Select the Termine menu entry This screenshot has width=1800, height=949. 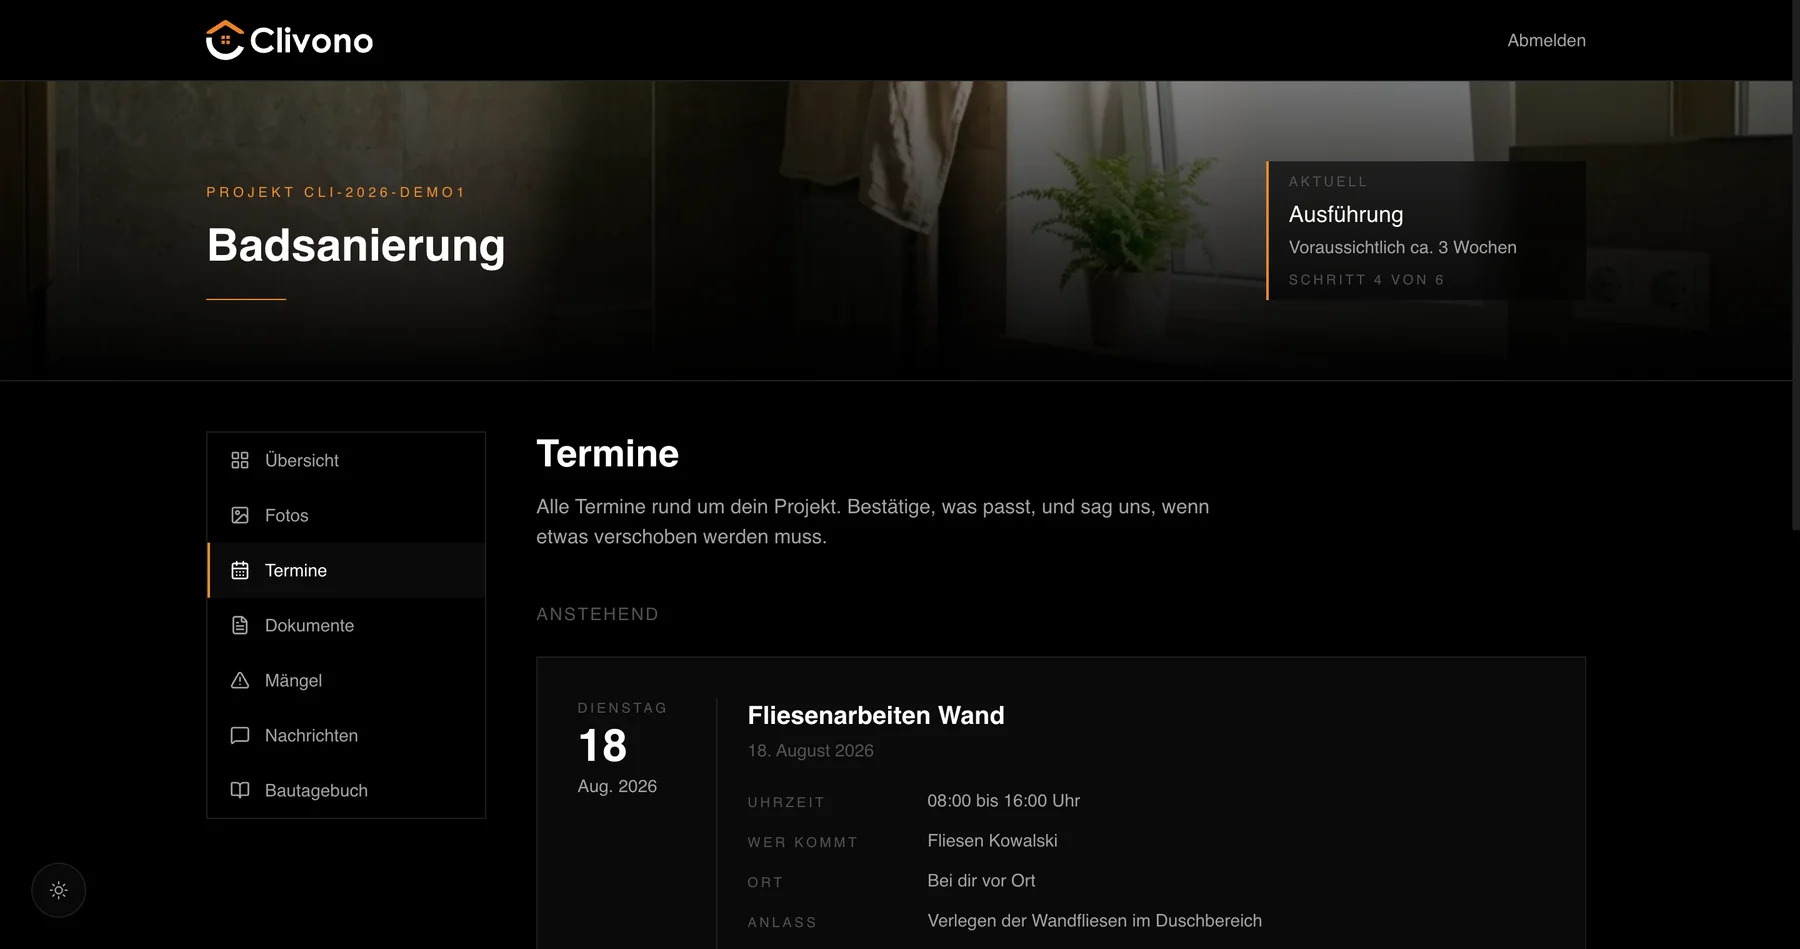(346, 570)
